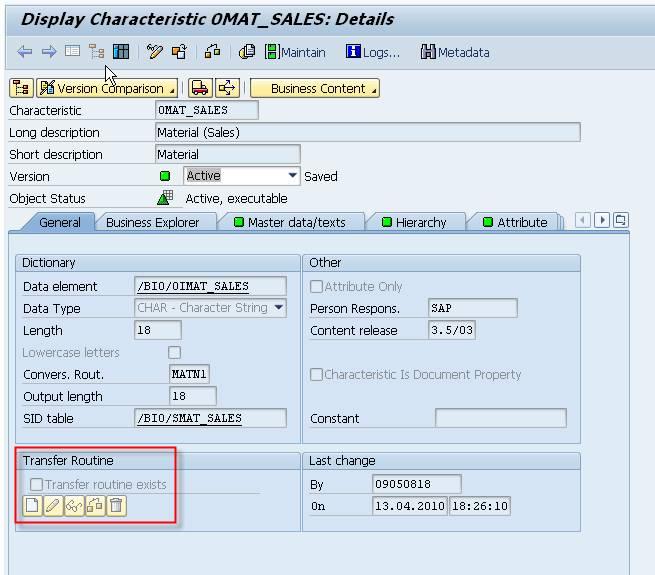Open the Logs toolbar button
Screen dimensions: 655x575
(x=372, y=52)
